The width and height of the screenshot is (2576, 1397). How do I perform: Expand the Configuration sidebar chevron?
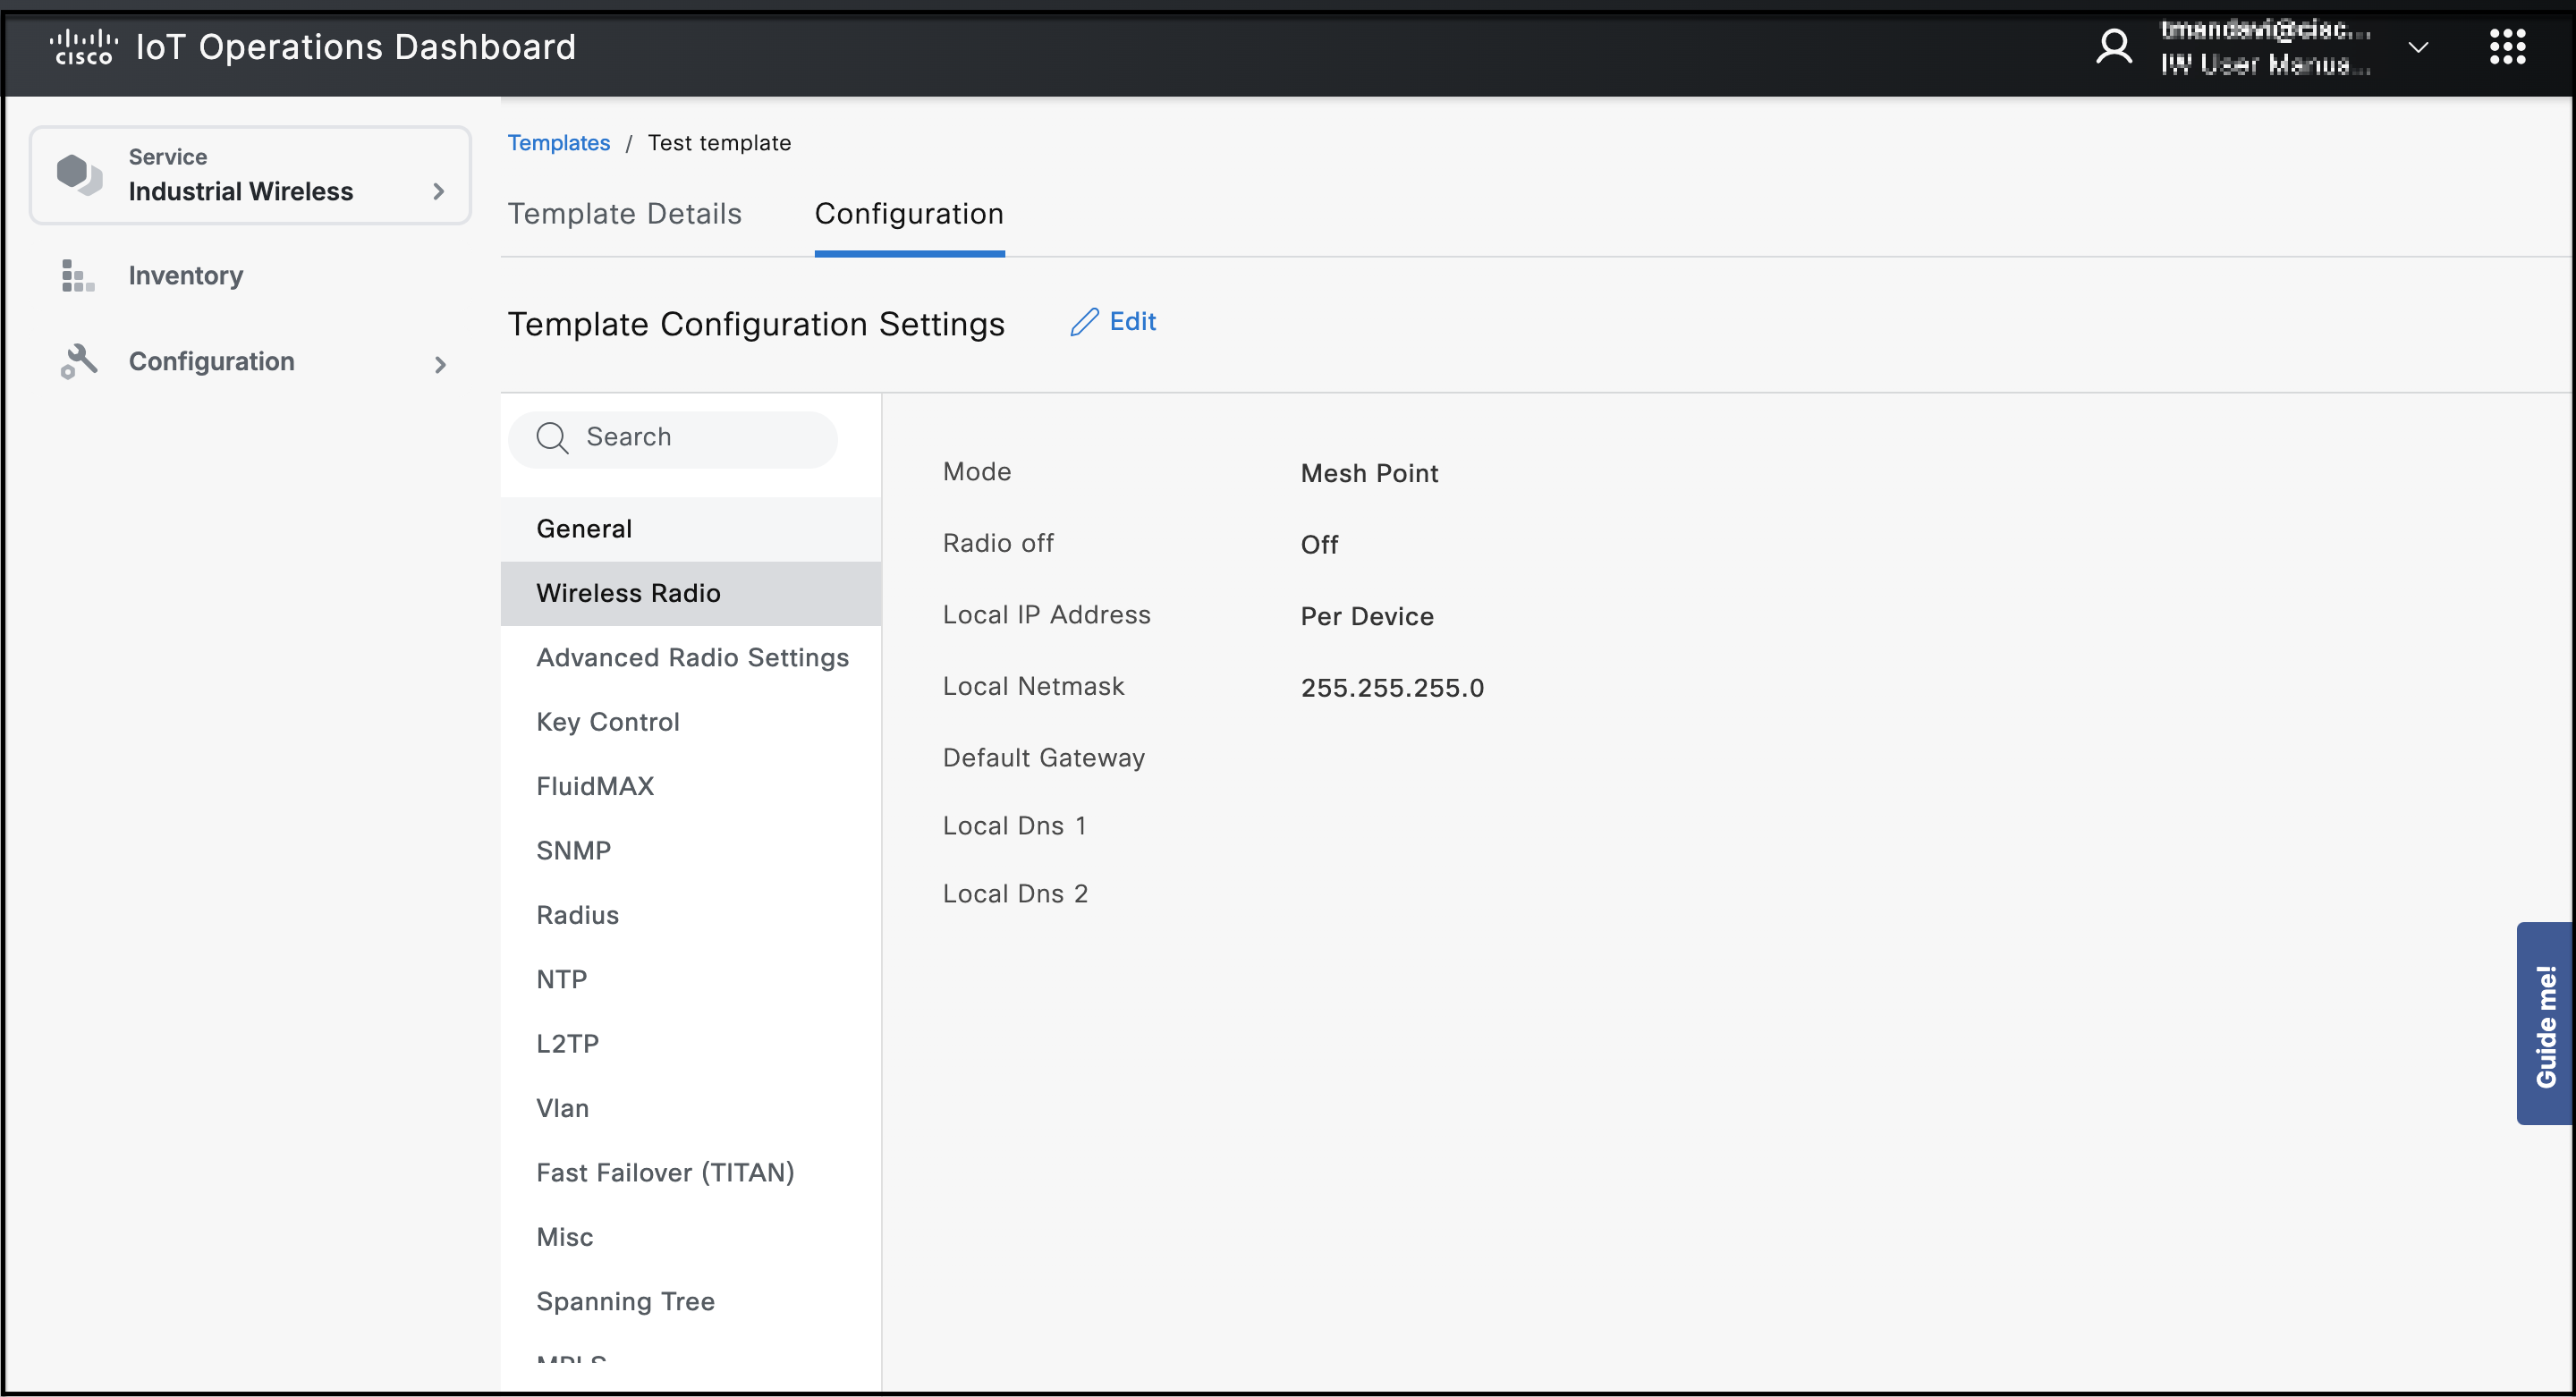click(440, 365)
